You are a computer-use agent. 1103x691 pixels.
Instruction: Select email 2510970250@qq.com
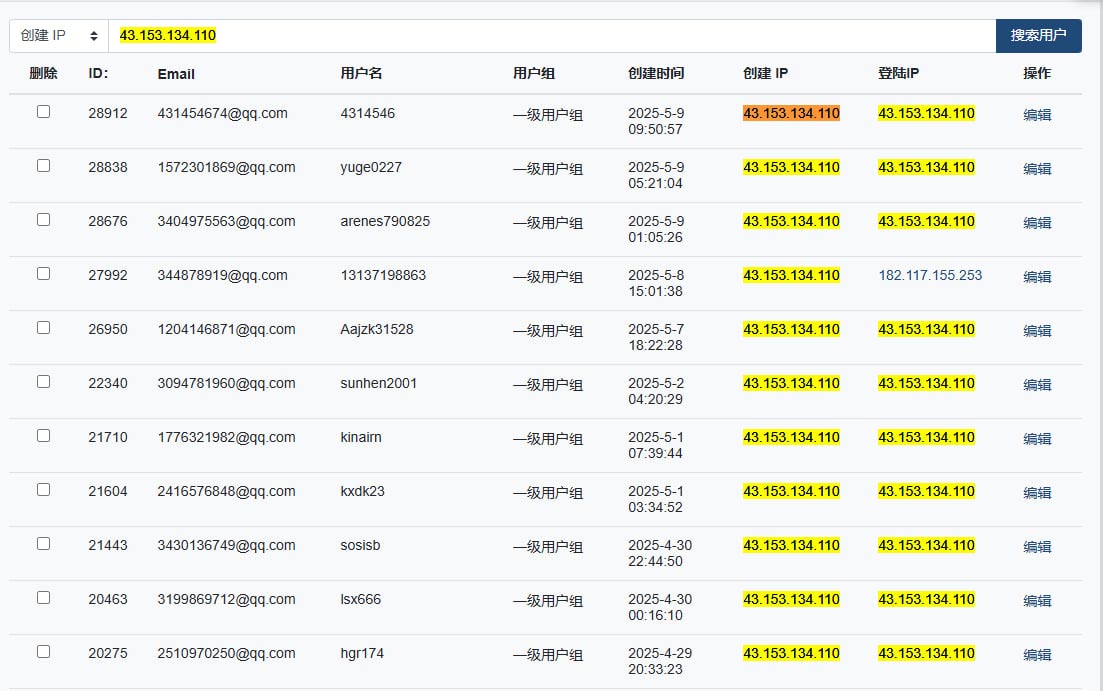tap(227, 654)
